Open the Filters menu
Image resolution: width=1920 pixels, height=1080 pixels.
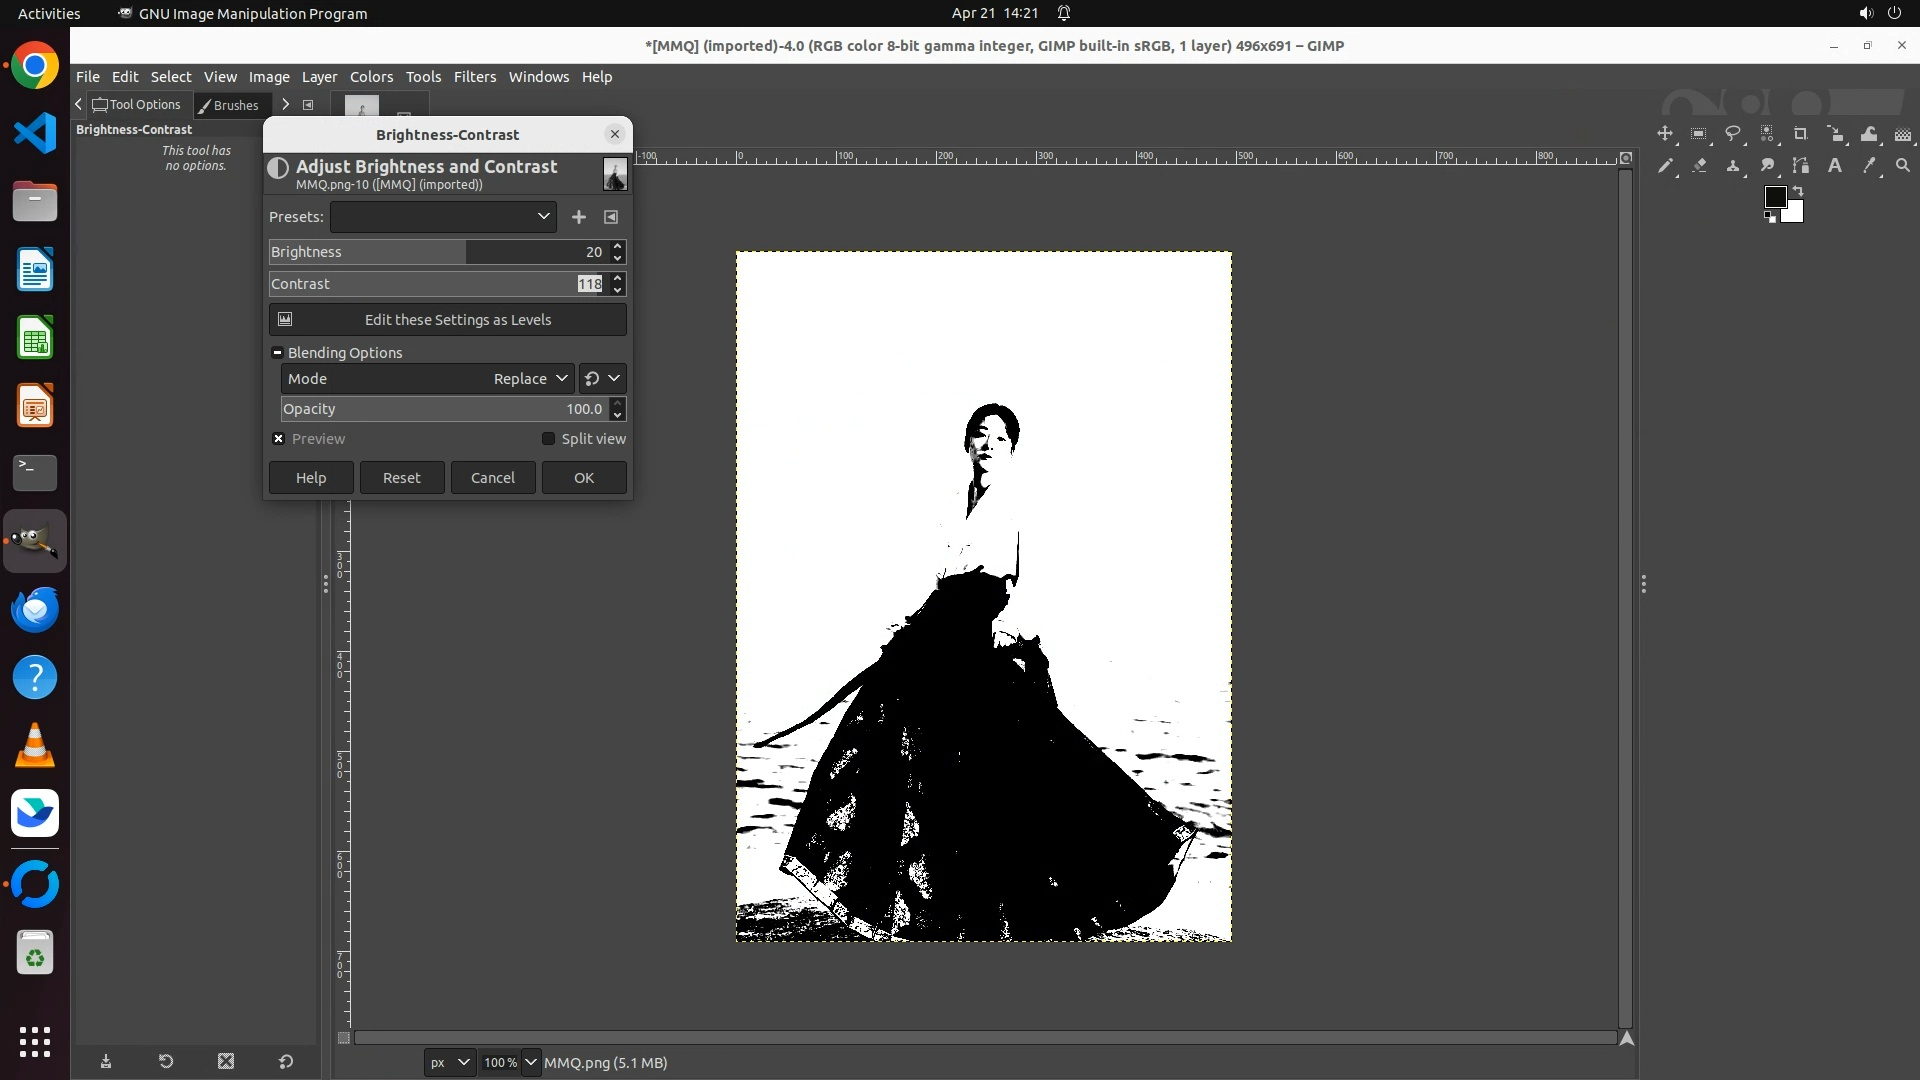474,77
